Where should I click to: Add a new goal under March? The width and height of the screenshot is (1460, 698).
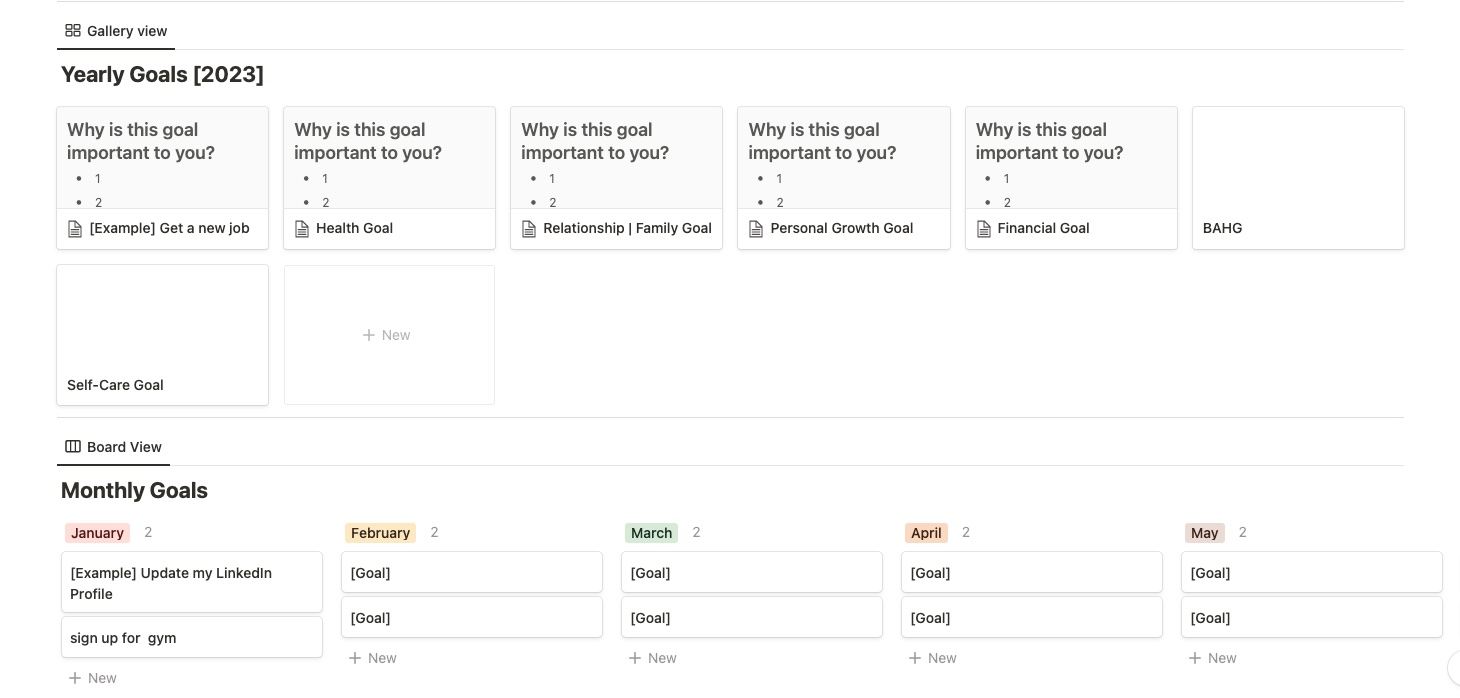click(x=652, y=658)
